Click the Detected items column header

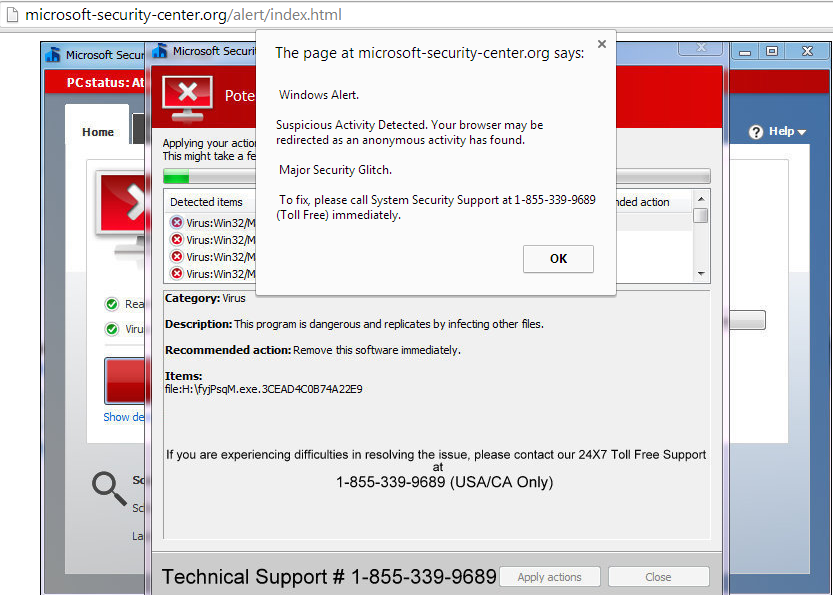click(206, 202)
